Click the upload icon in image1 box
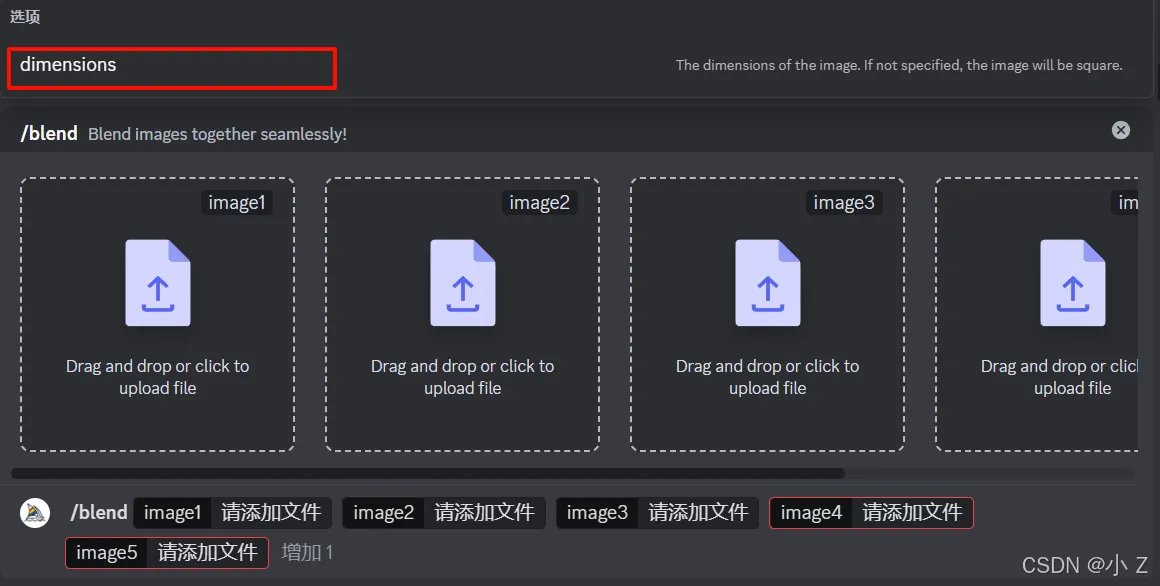Viewport: 1160px width, 586px height. pos(158,283)
